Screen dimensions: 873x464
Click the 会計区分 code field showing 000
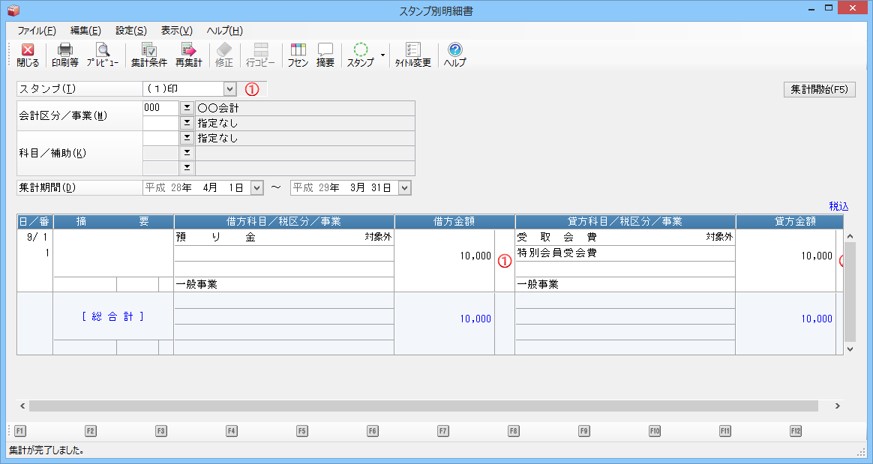pyautogui.click(x=160, y=108)
